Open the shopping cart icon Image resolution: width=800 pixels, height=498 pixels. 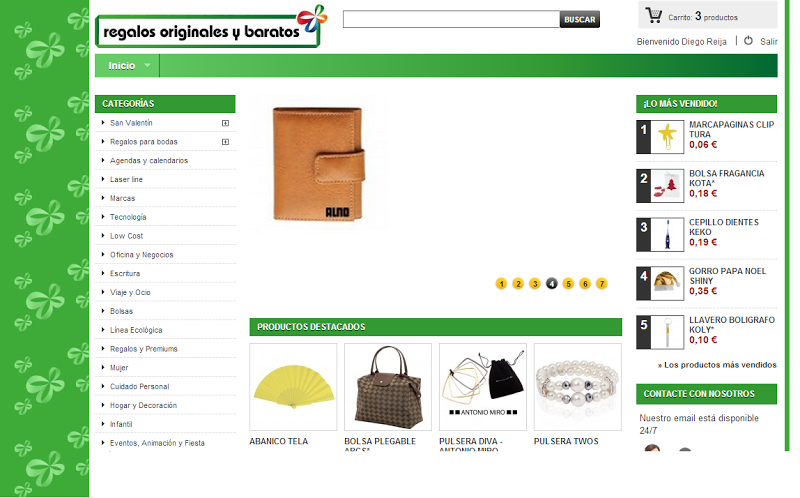click(653, 15)
